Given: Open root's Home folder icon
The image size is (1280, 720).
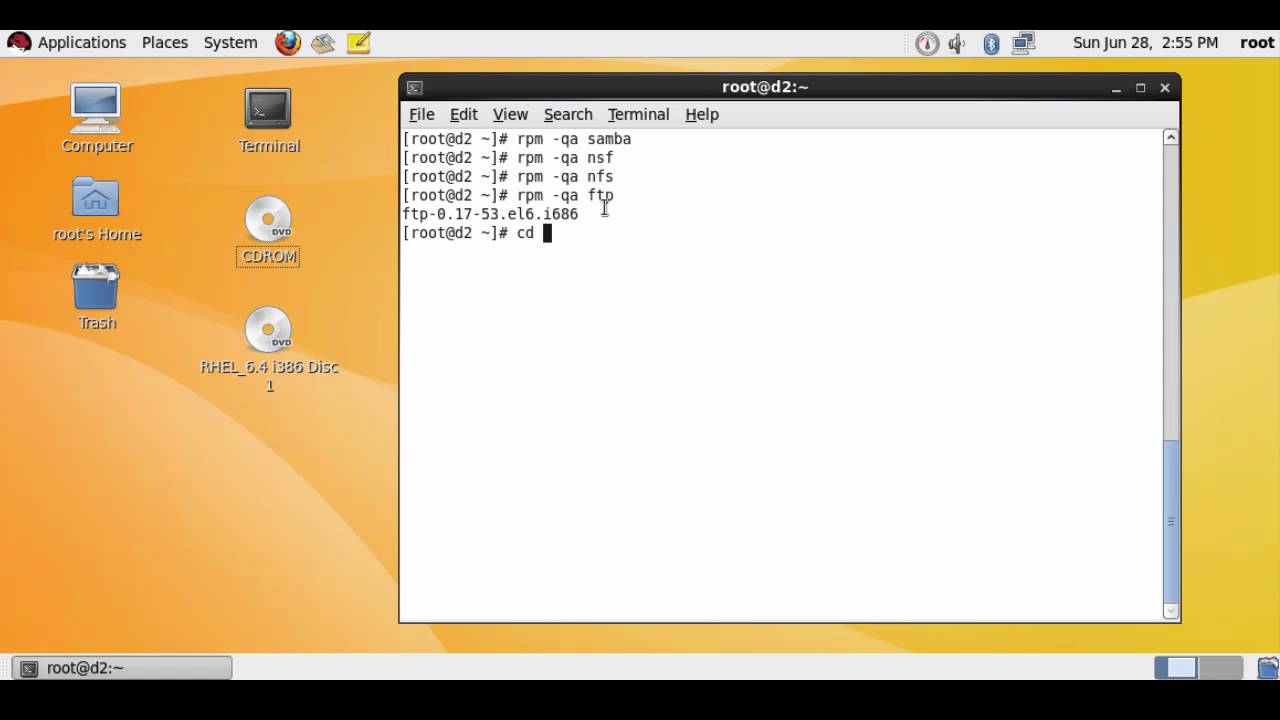Looking at the screenshot, I should click(96, 210).
